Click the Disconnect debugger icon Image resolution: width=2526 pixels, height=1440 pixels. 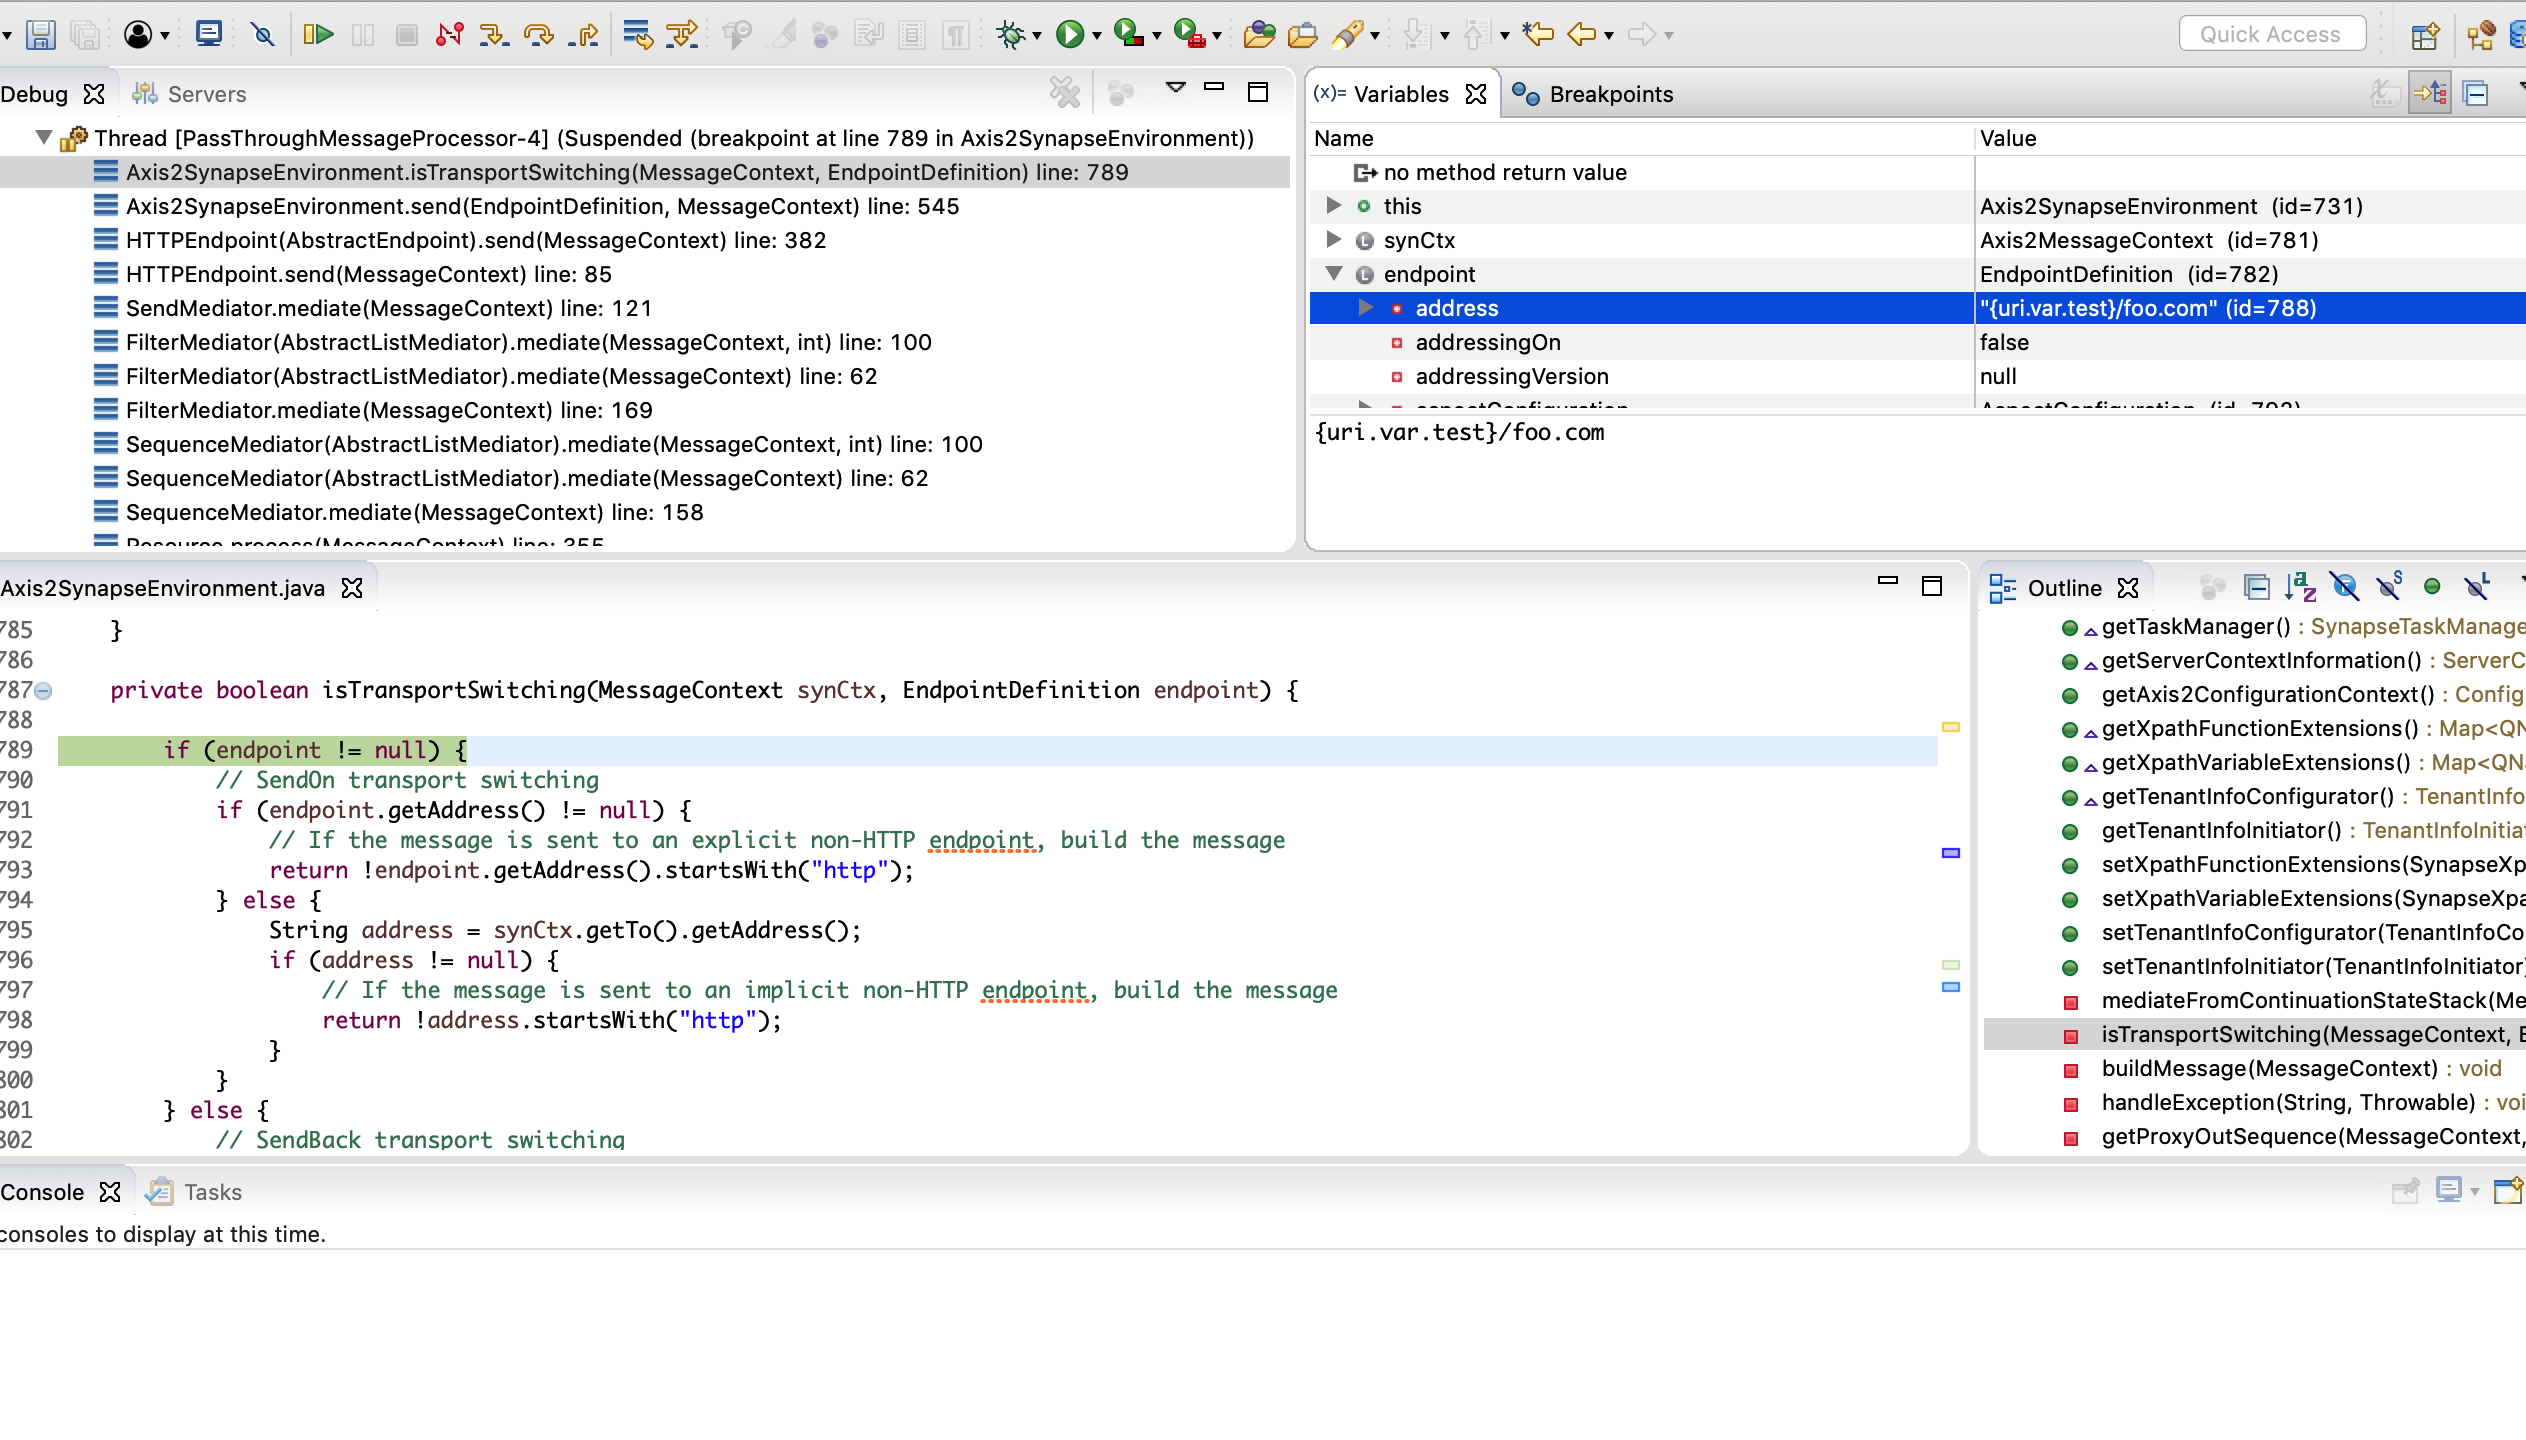point(449,35)
